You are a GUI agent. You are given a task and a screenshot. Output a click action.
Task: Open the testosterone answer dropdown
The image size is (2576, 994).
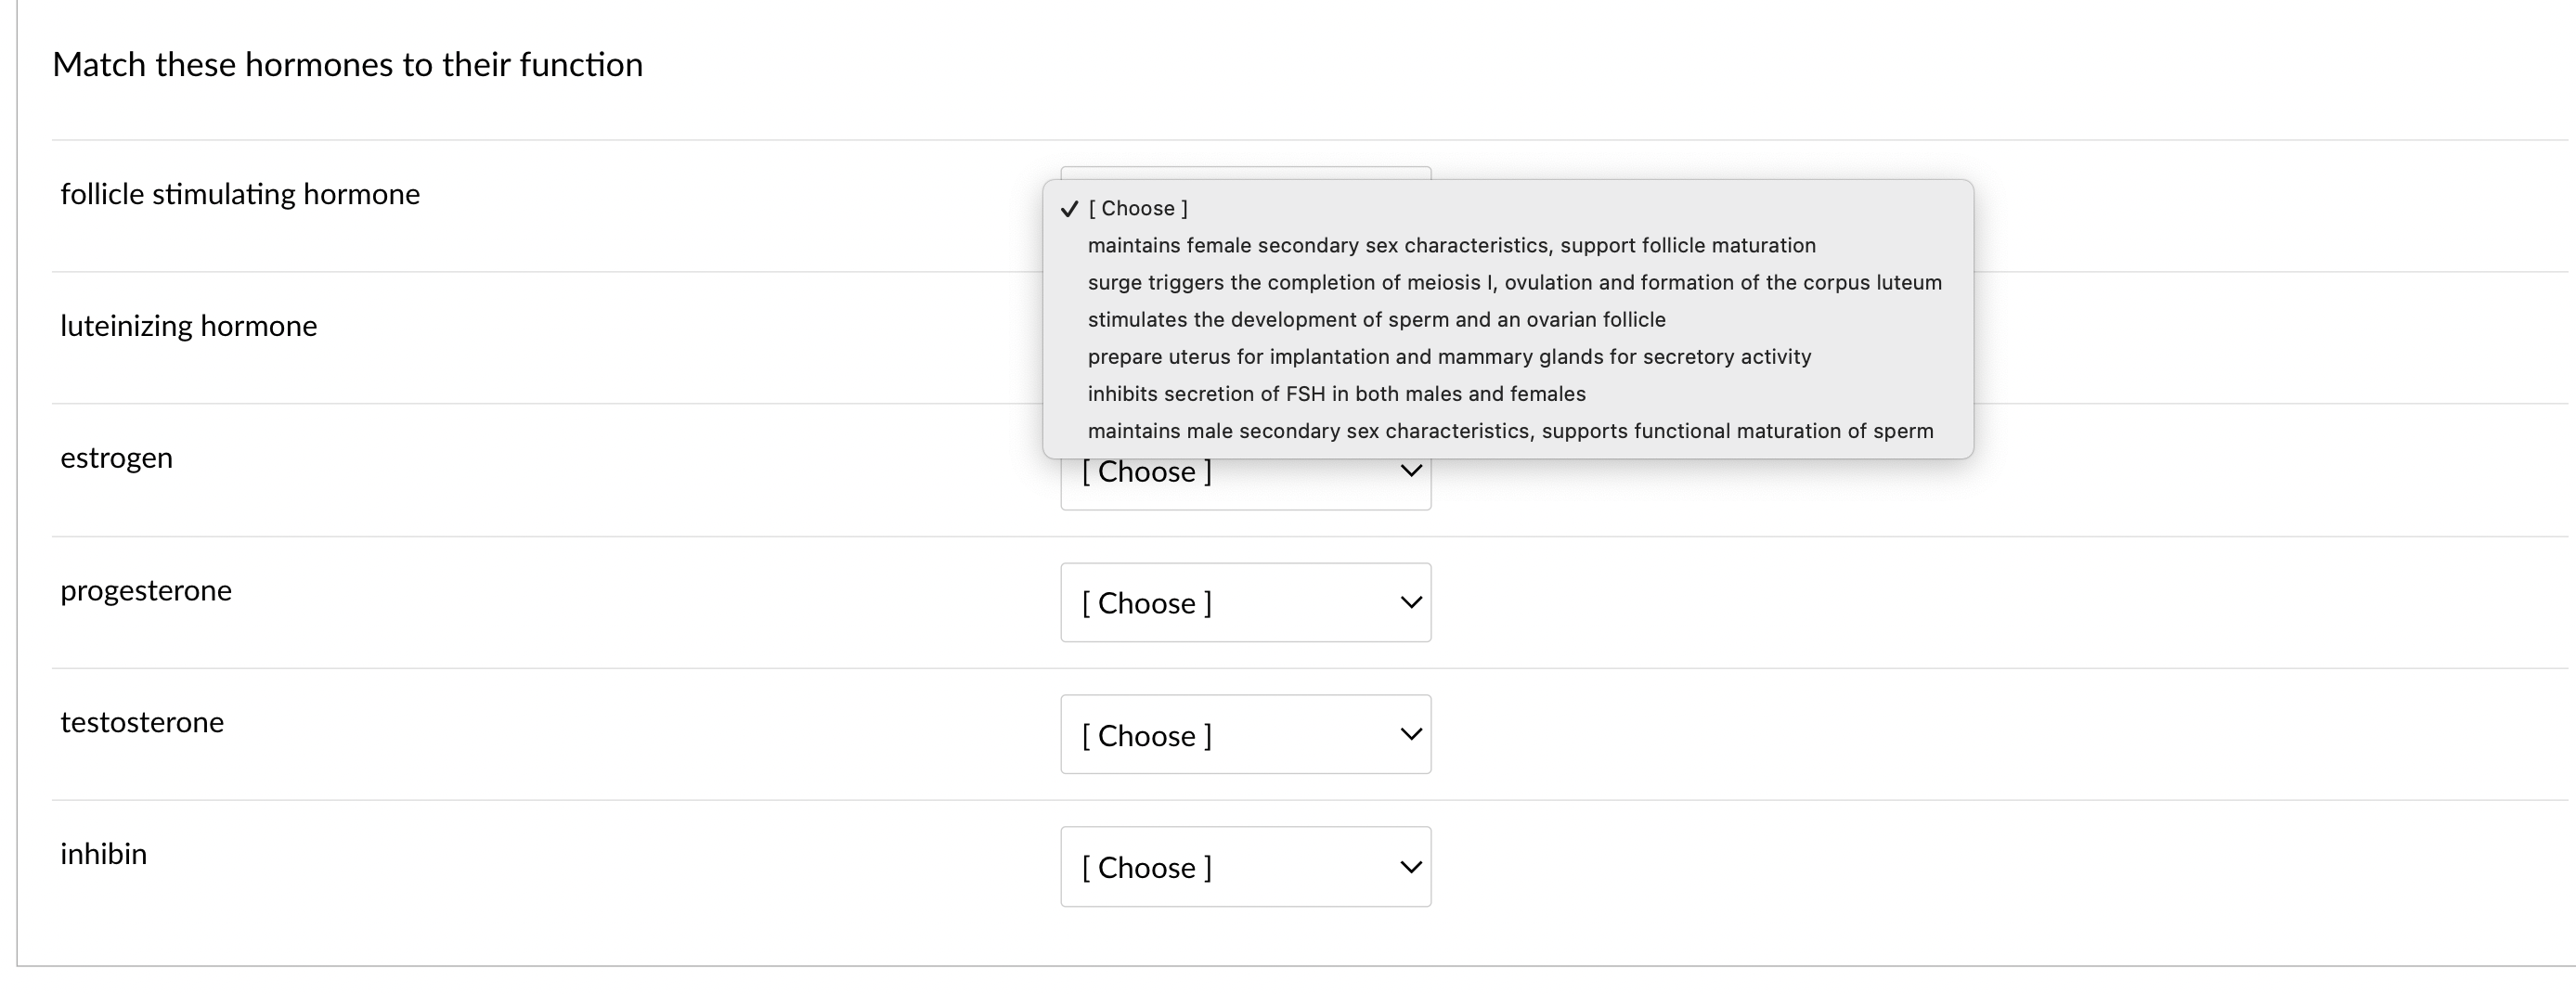1244,734
